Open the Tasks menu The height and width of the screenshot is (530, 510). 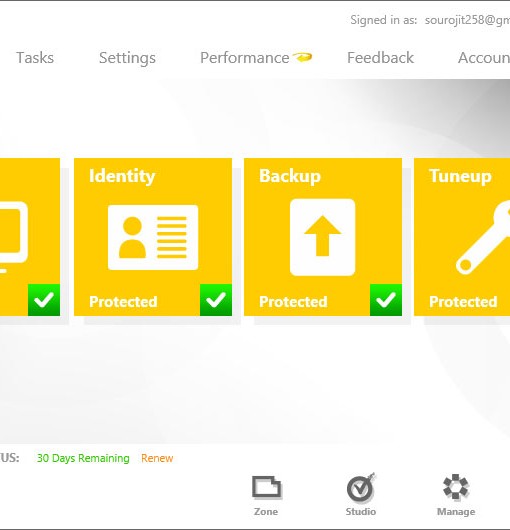(x=35, y=58)
